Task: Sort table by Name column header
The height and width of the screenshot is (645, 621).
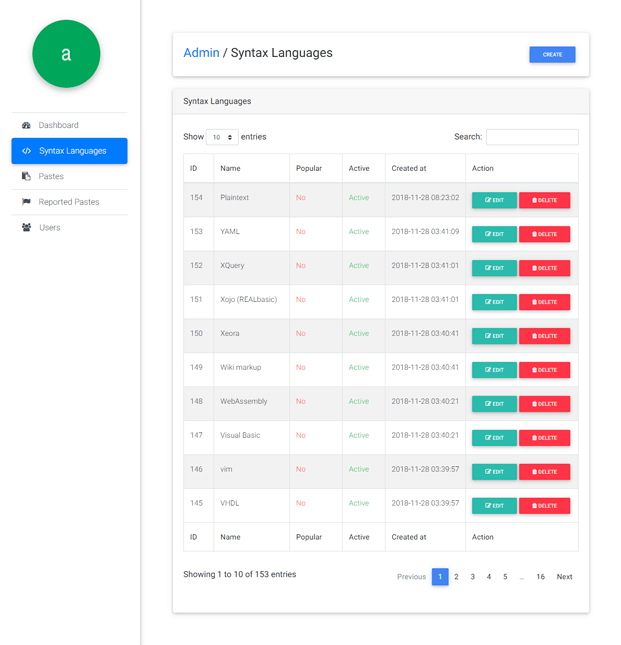Action: click(x=231, y=168)
